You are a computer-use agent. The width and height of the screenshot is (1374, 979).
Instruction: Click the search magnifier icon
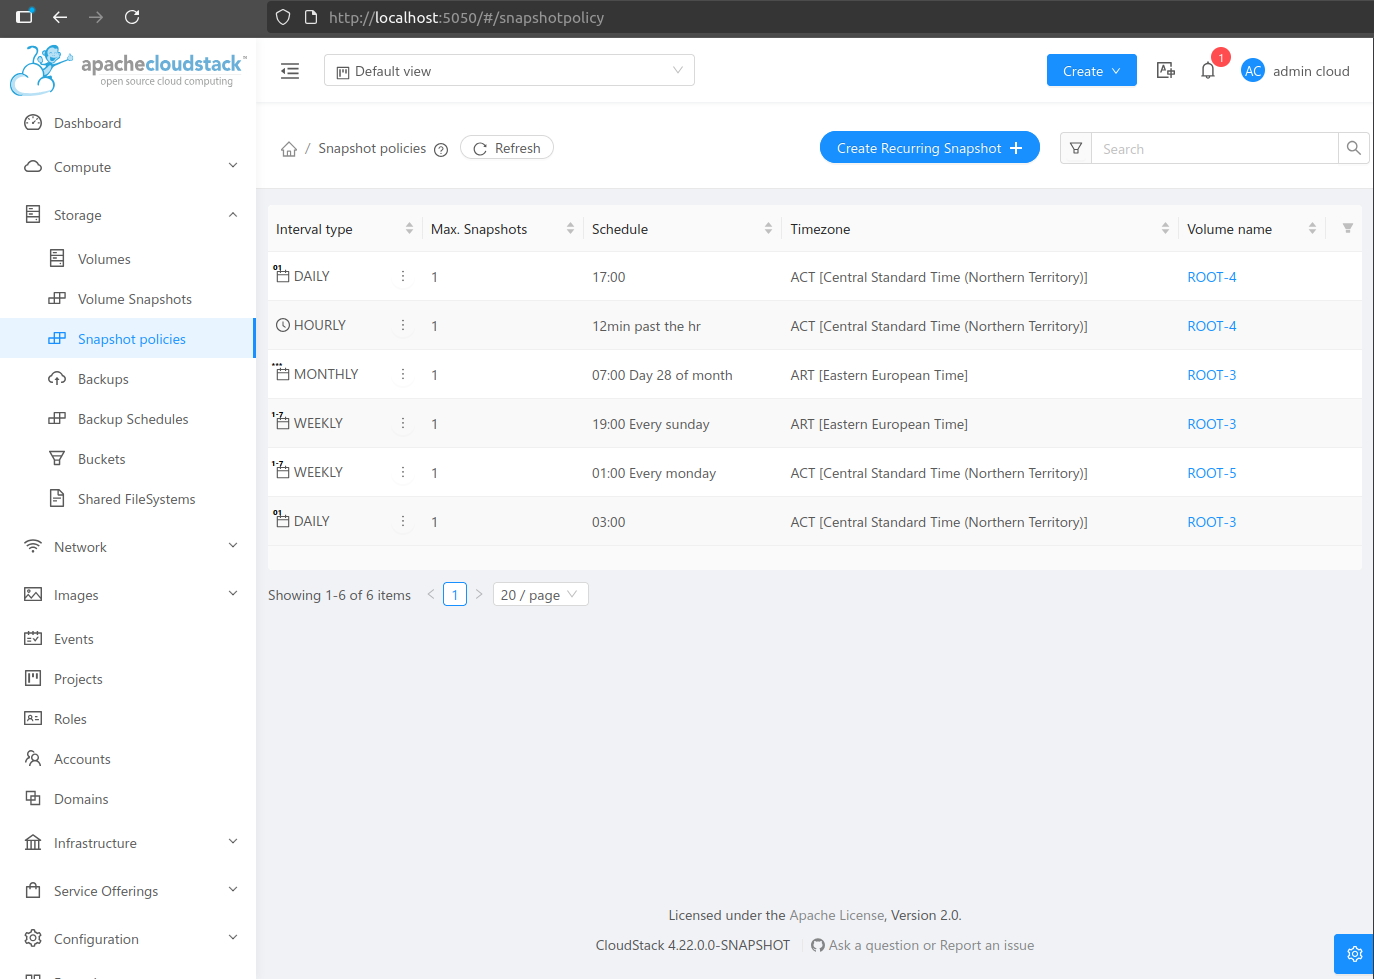click(1353, 148)
